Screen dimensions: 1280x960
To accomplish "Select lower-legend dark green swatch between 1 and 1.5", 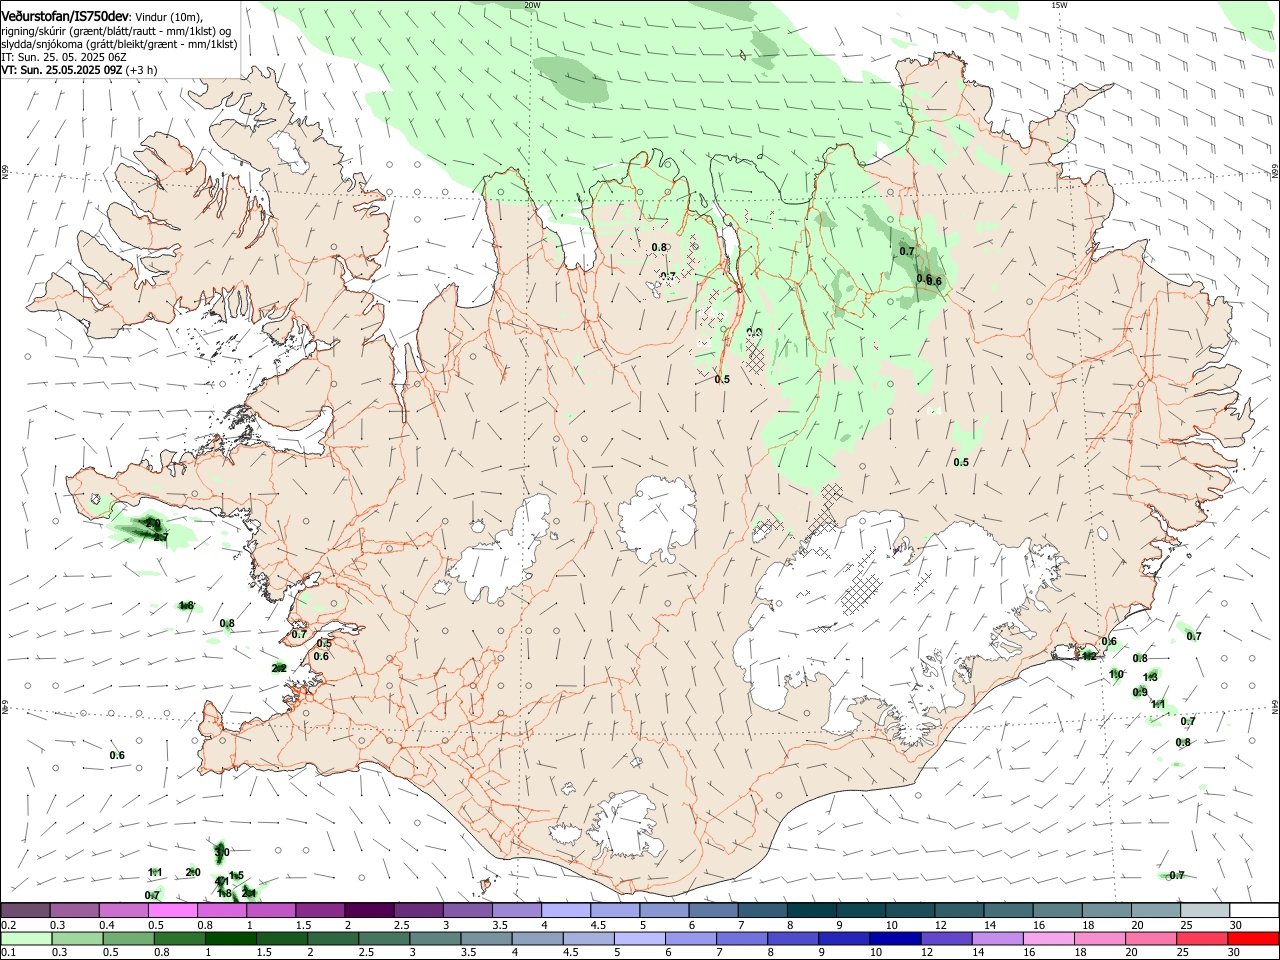I will pos(231,938).
